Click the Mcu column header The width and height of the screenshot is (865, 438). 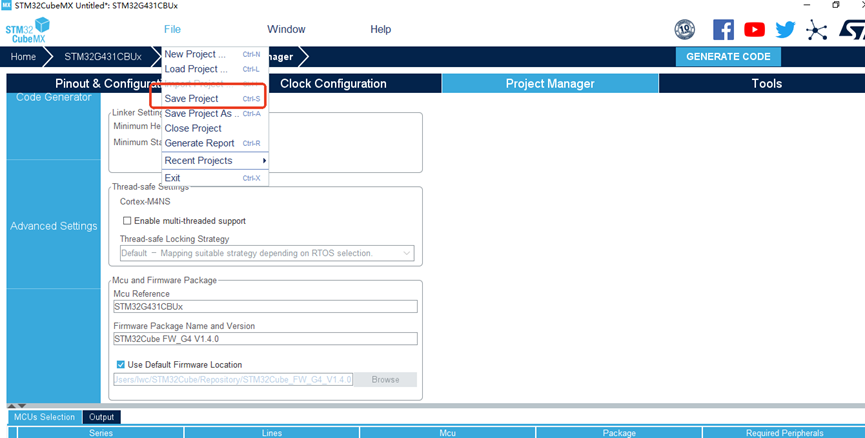pos(447,433)
